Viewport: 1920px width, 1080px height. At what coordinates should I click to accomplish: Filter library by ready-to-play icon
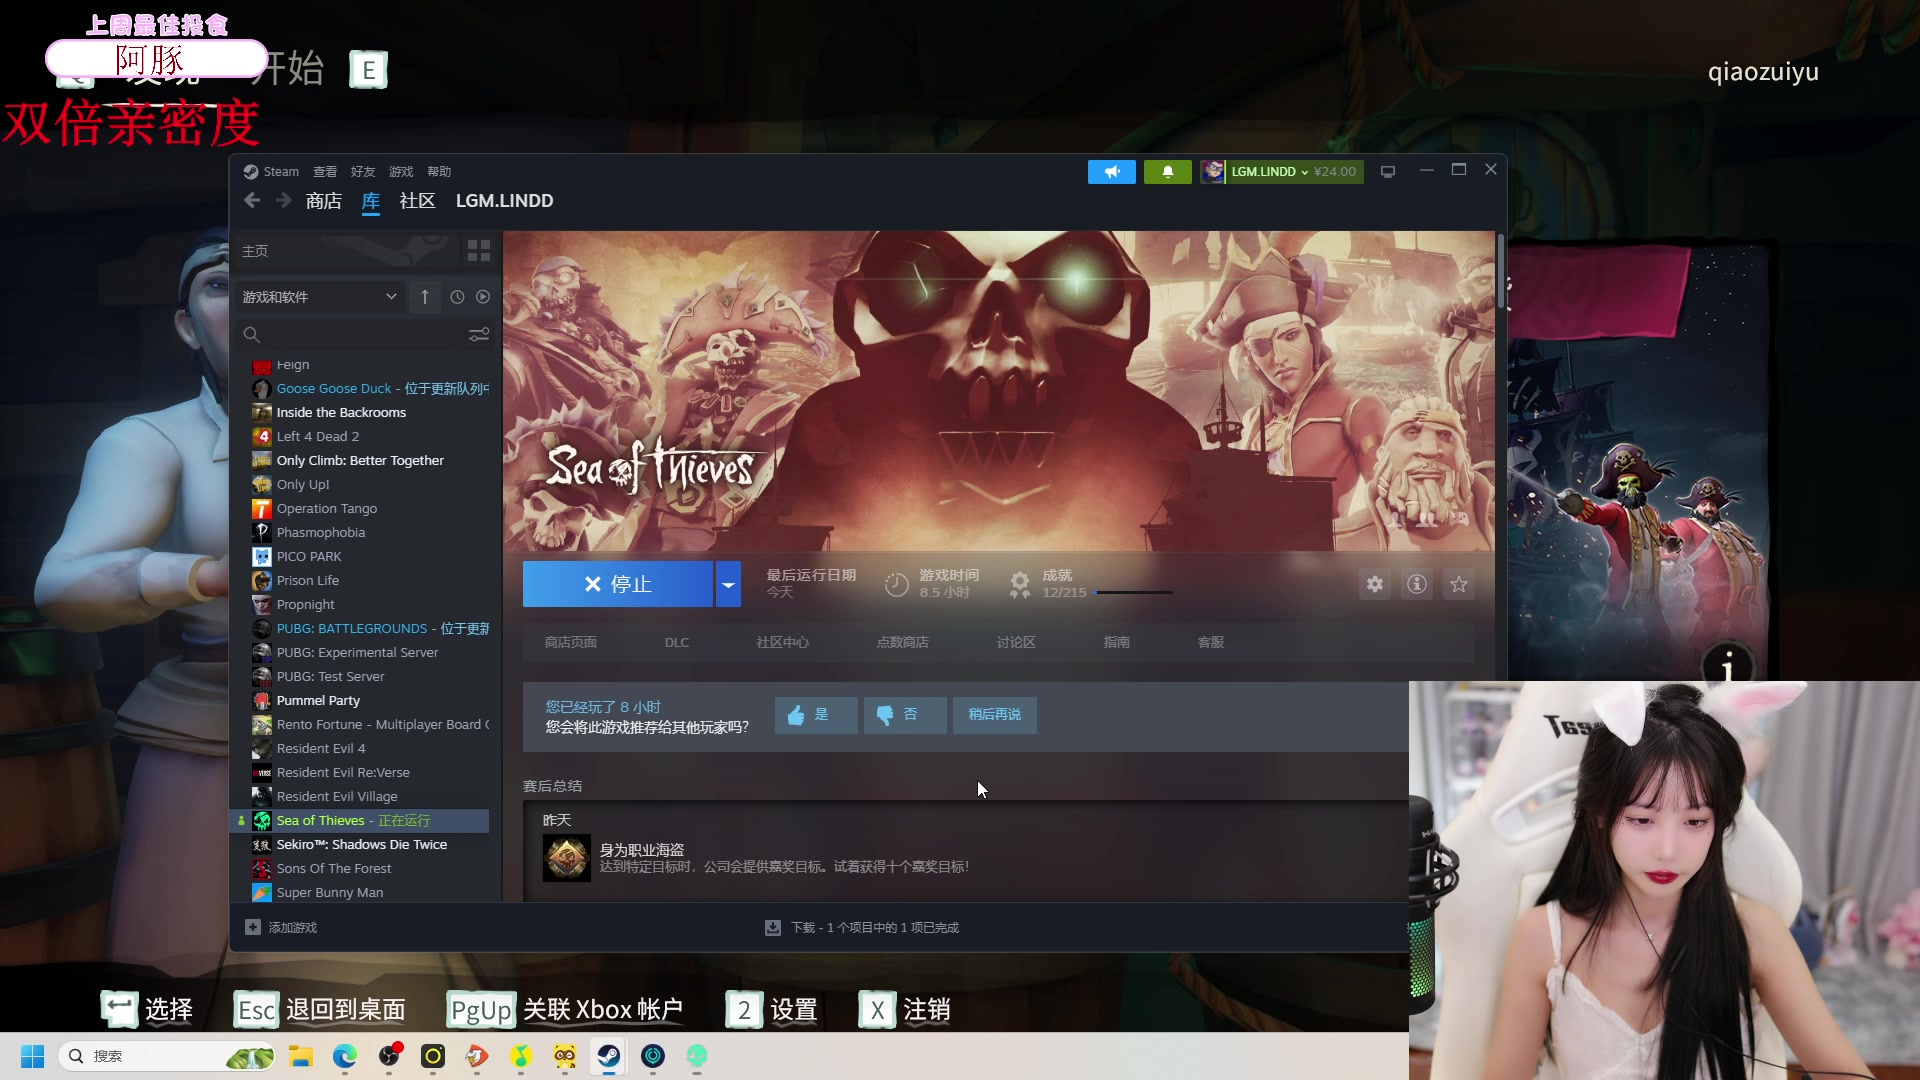coord(483,297)
